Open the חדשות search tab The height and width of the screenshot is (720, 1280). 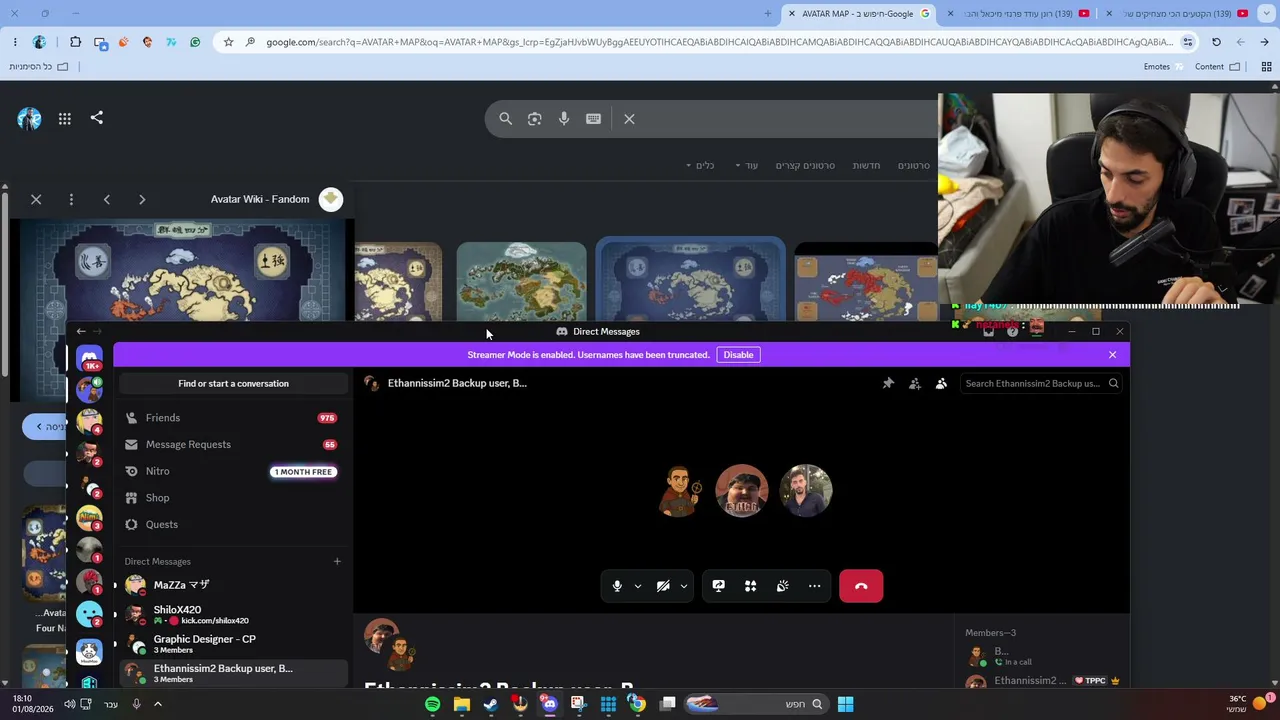point(867,166)
